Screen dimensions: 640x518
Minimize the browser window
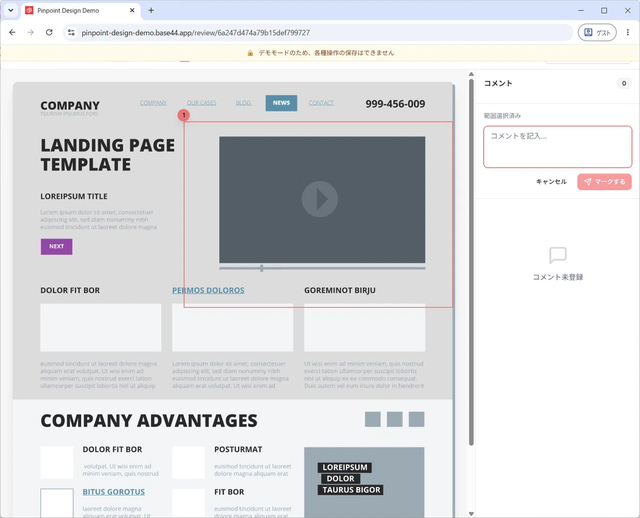[x=581, y=11]
